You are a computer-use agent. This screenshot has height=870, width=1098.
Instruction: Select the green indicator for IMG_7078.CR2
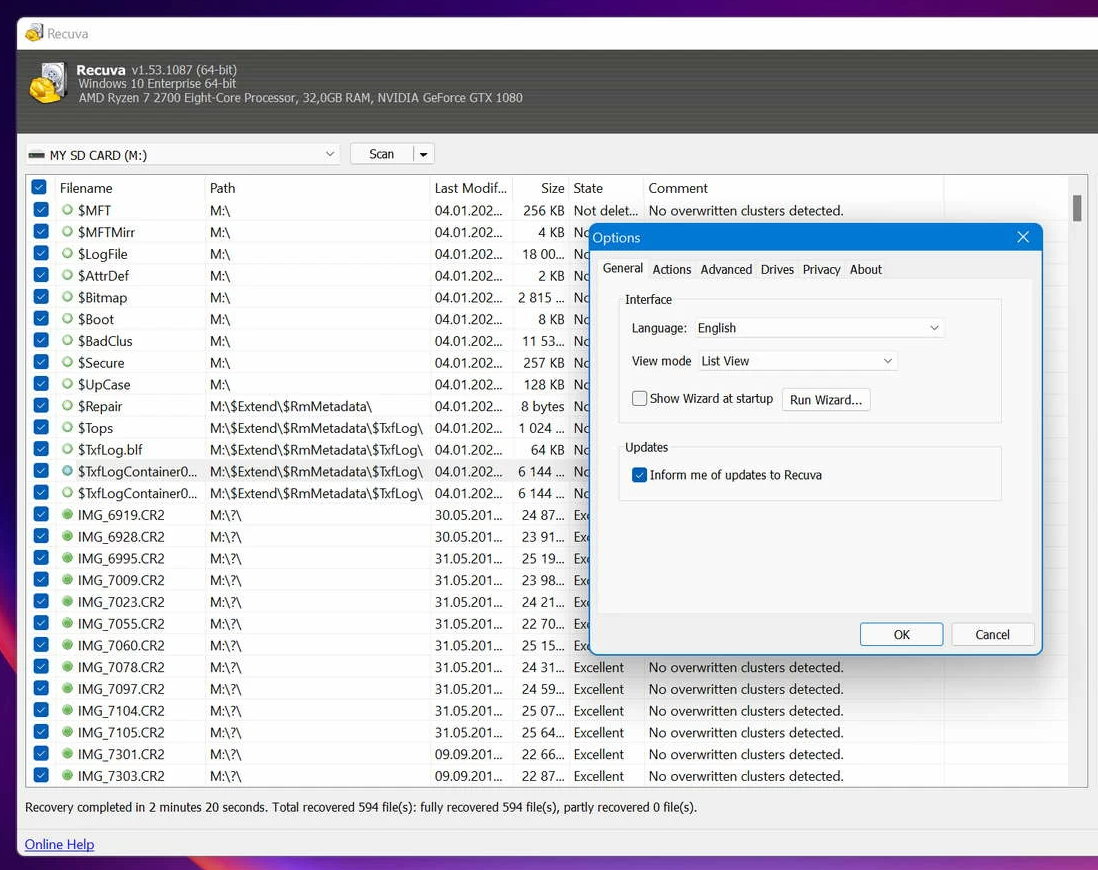point(67,666)
